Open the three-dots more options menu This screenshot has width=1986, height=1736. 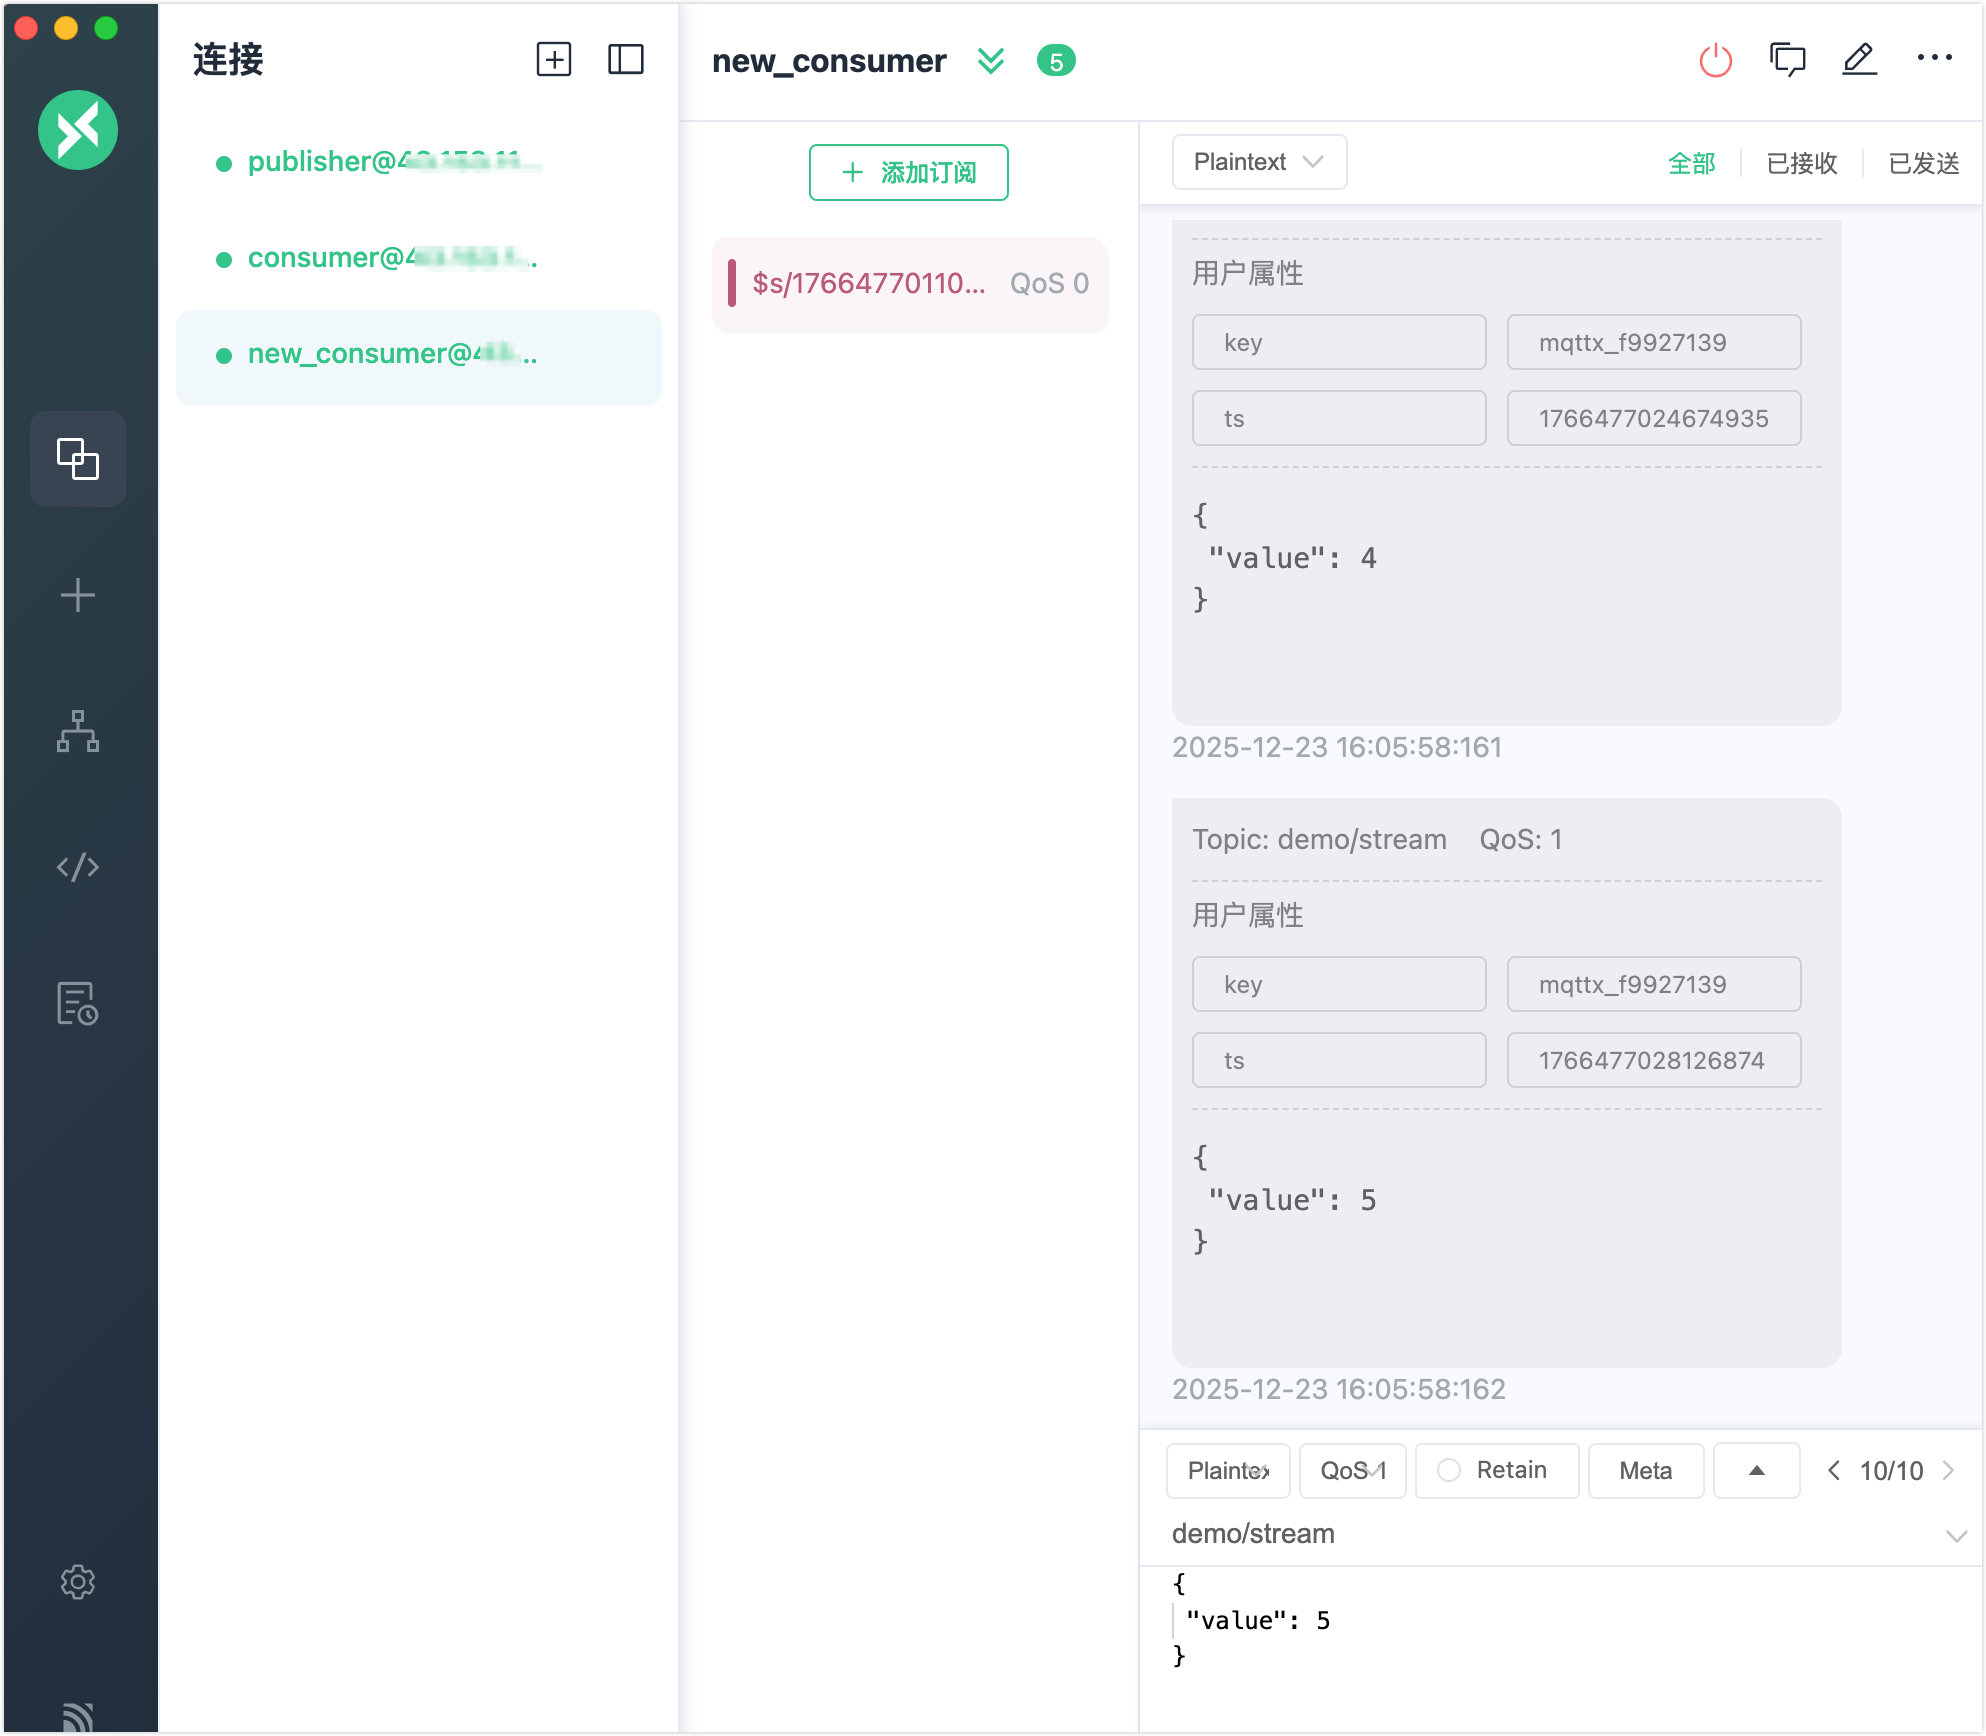coord(1934,59)
